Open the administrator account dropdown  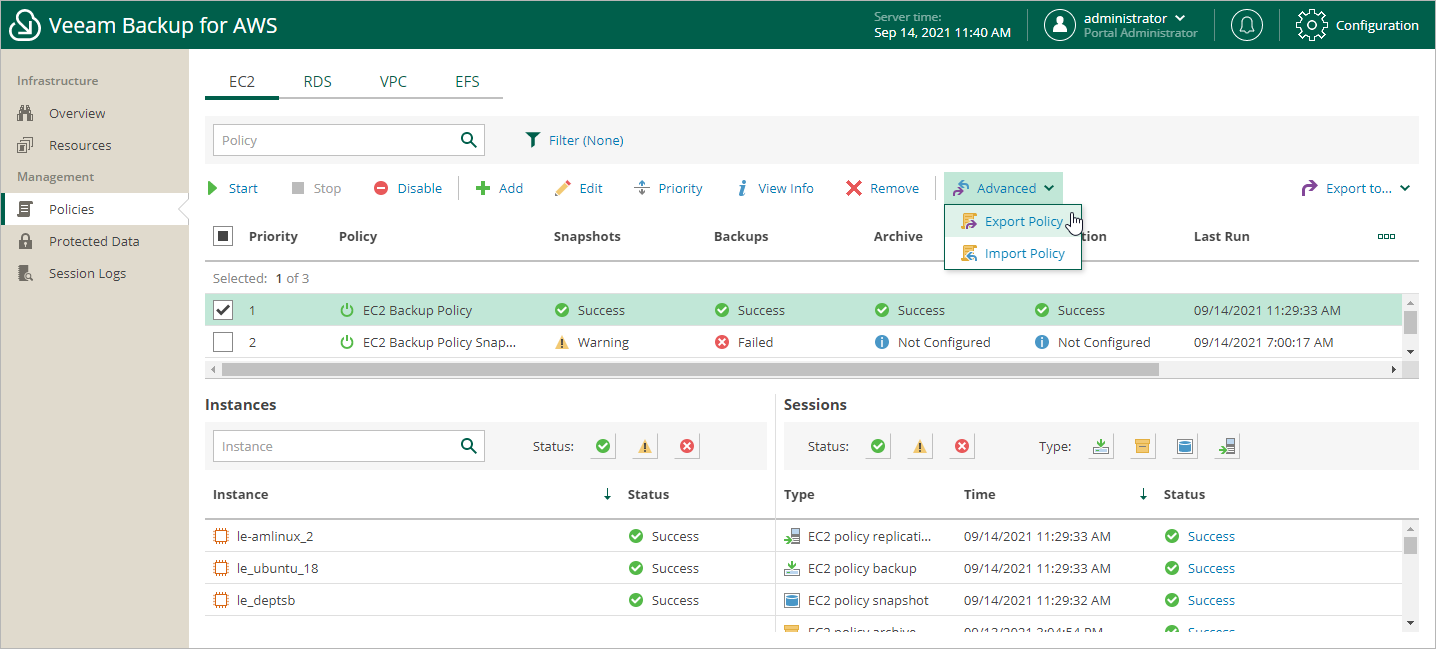(x=1180, y=18)
